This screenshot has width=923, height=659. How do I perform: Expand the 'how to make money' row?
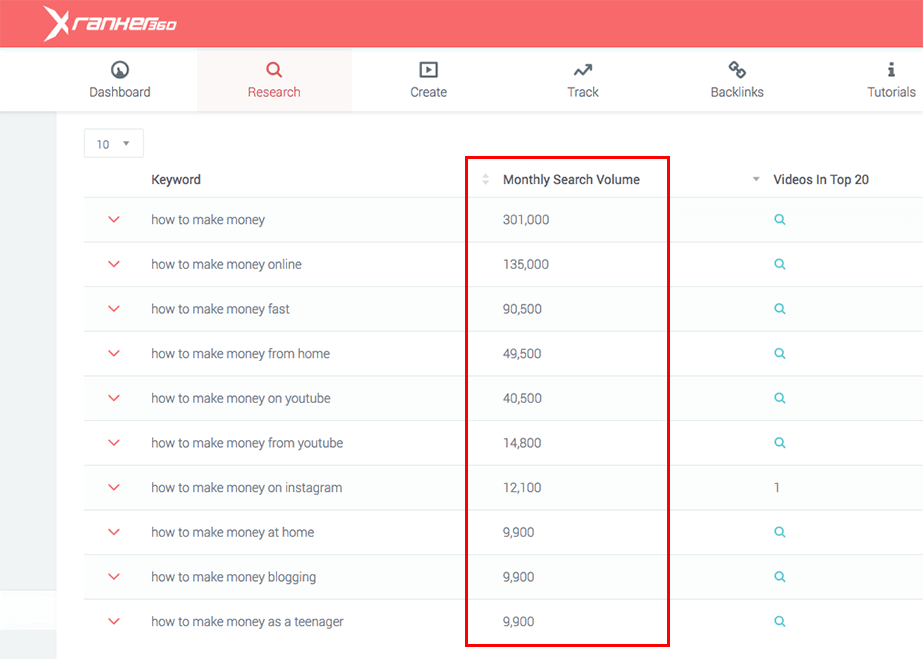[x=114, y=220]
